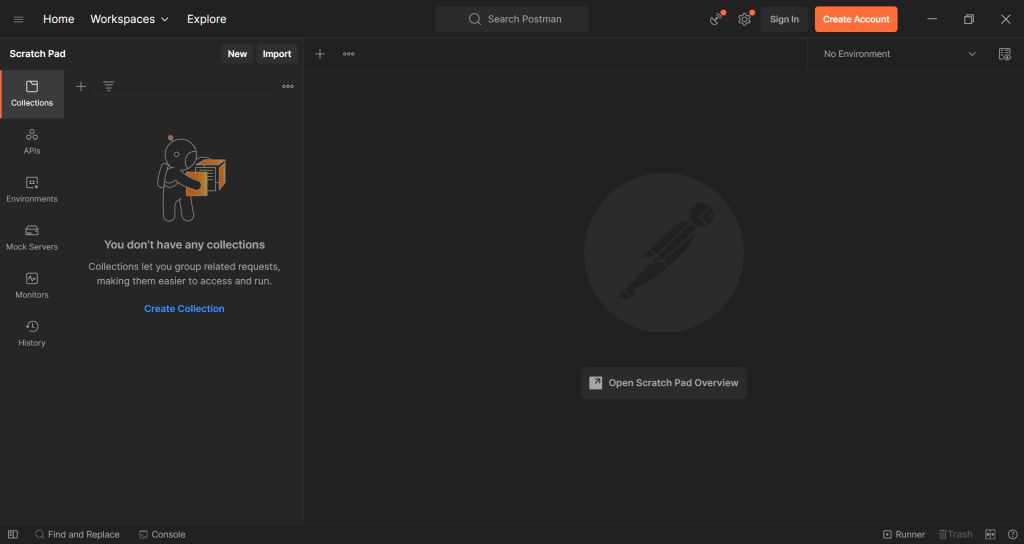Open the Runner
1024x544 pixels.
904,534
